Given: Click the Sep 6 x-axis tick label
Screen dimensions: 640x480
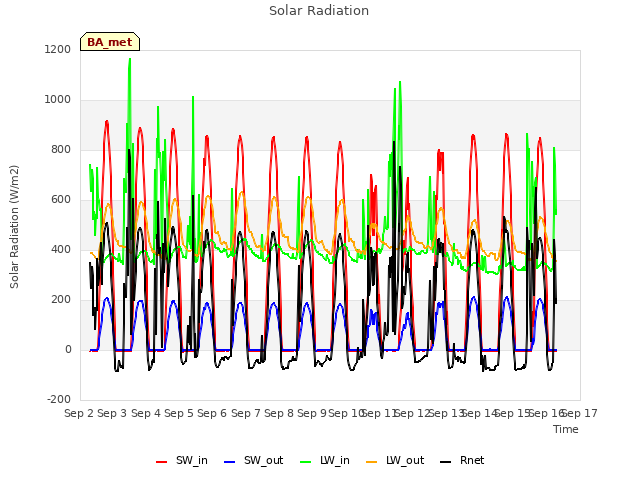Looking at the screenshot, I should [212, 413].
